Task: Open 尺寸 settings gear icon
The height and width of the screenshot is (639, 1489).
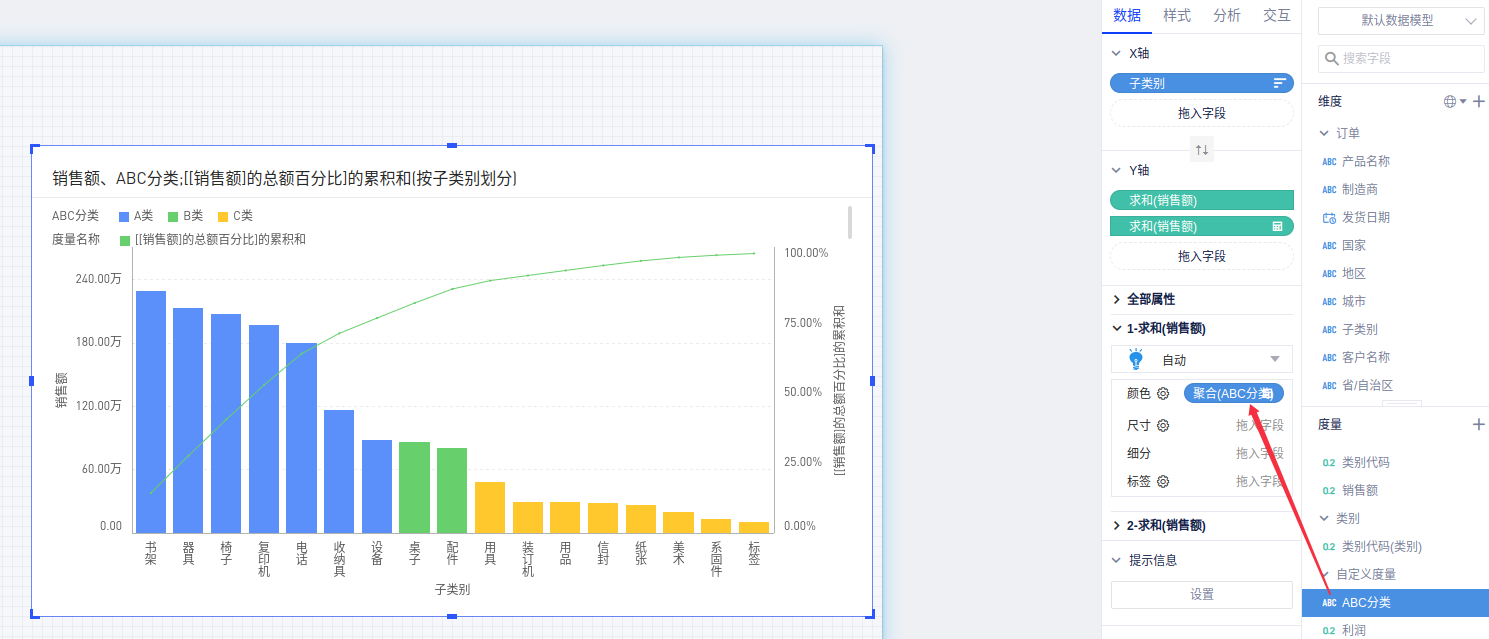Action: tap(1163, 426)
